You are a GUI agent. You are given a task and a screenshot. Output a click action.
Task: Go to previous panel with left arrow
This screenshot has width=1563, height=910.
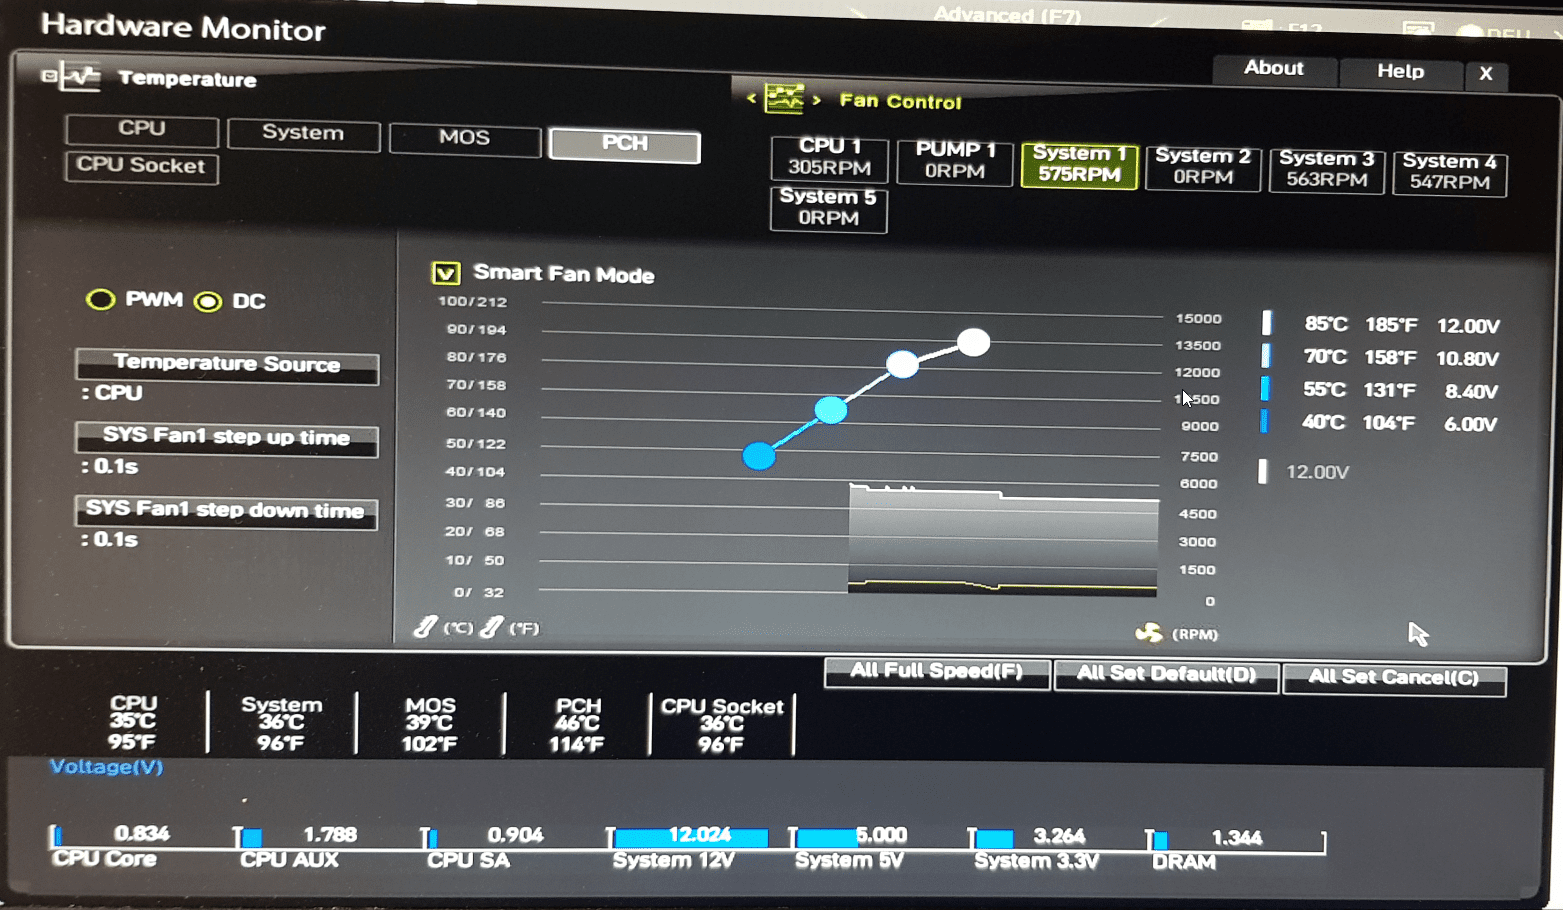(x=751, y=98)
